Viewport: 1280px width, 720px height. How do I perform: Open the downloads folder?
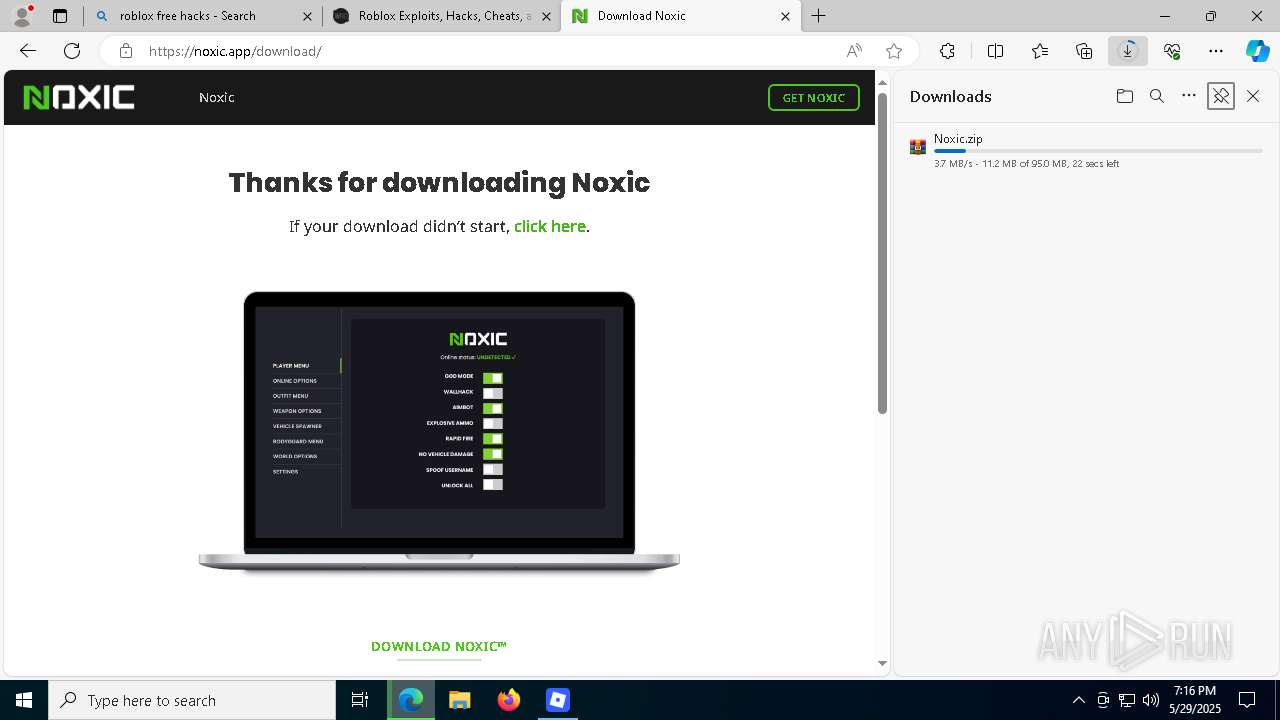coord(1125,96)
